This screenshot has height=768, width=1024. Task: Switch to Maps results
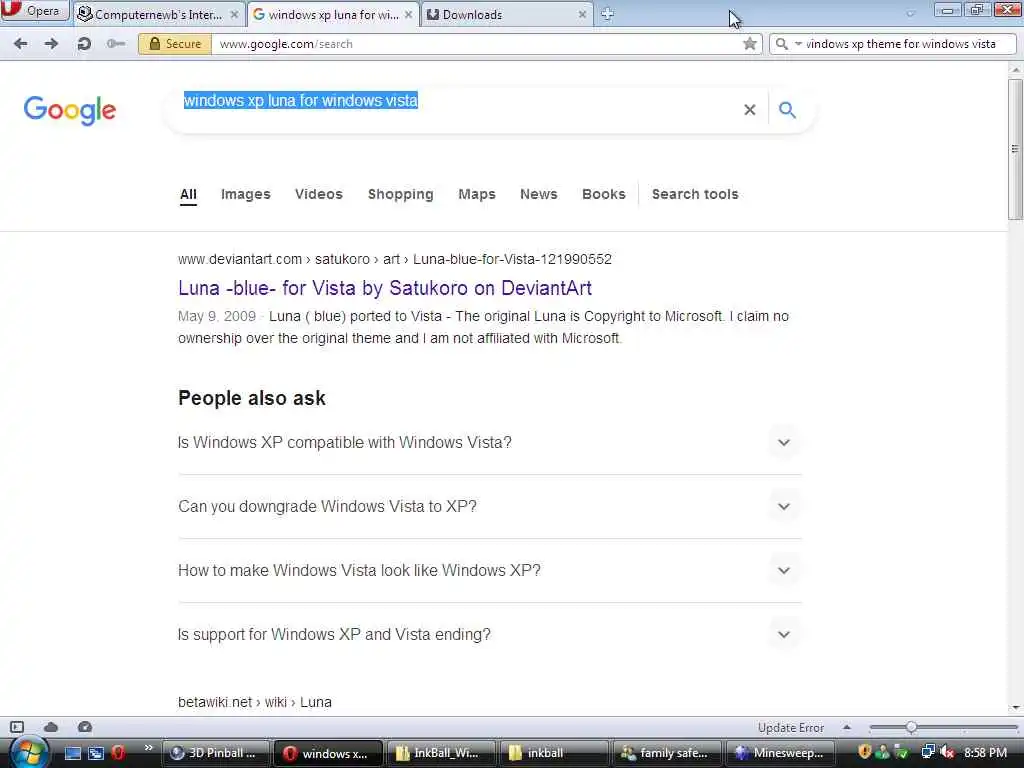(477, 194)
